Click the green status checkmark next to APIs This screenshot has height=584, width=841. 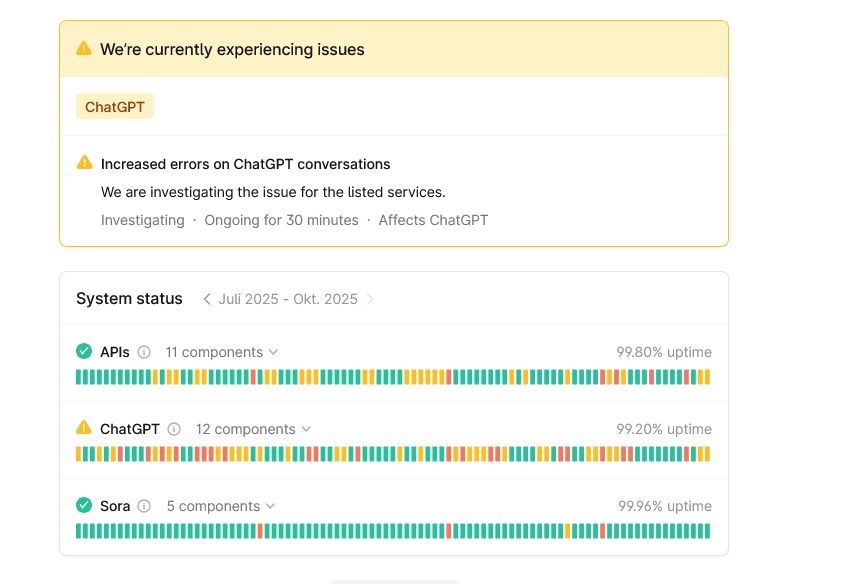[84, 352]
